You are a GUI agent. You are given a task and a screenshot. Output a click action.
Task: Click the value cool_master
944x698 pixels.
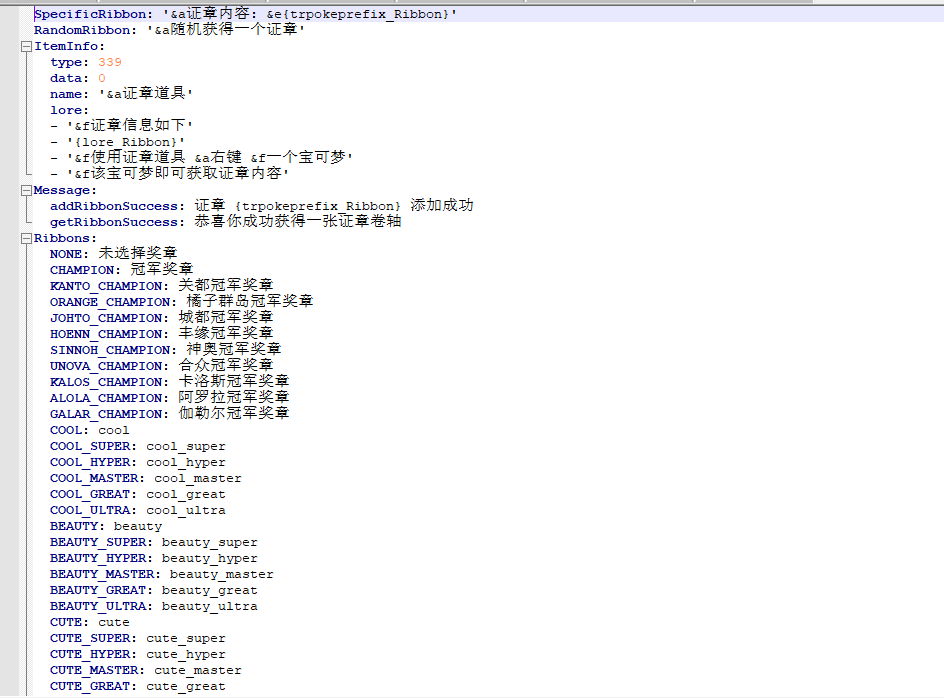tap(197, 478)
